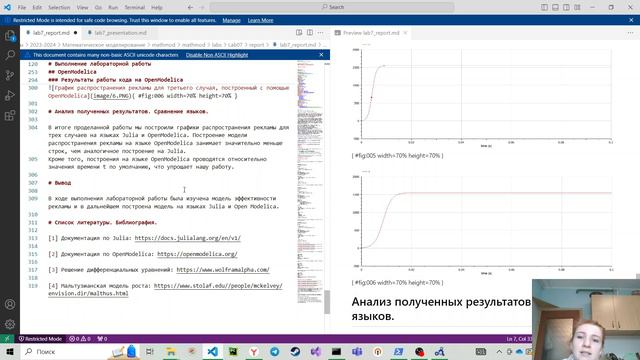Open customize layout icon
640x360 pixels.
[x=577, y=7]
